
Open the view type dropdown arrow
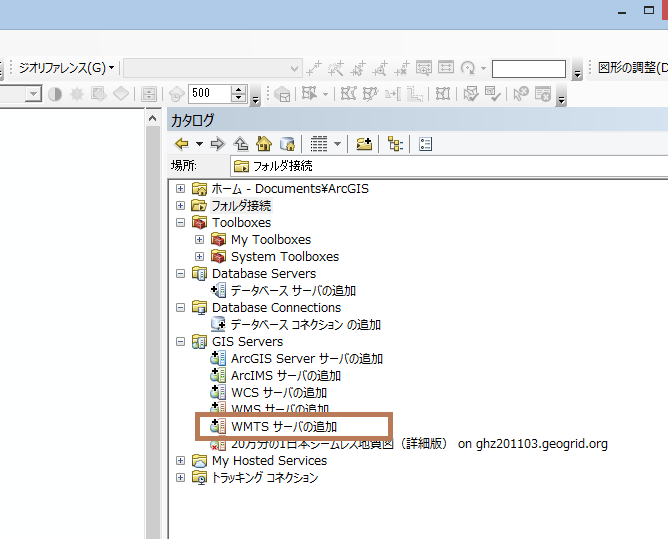337,144
